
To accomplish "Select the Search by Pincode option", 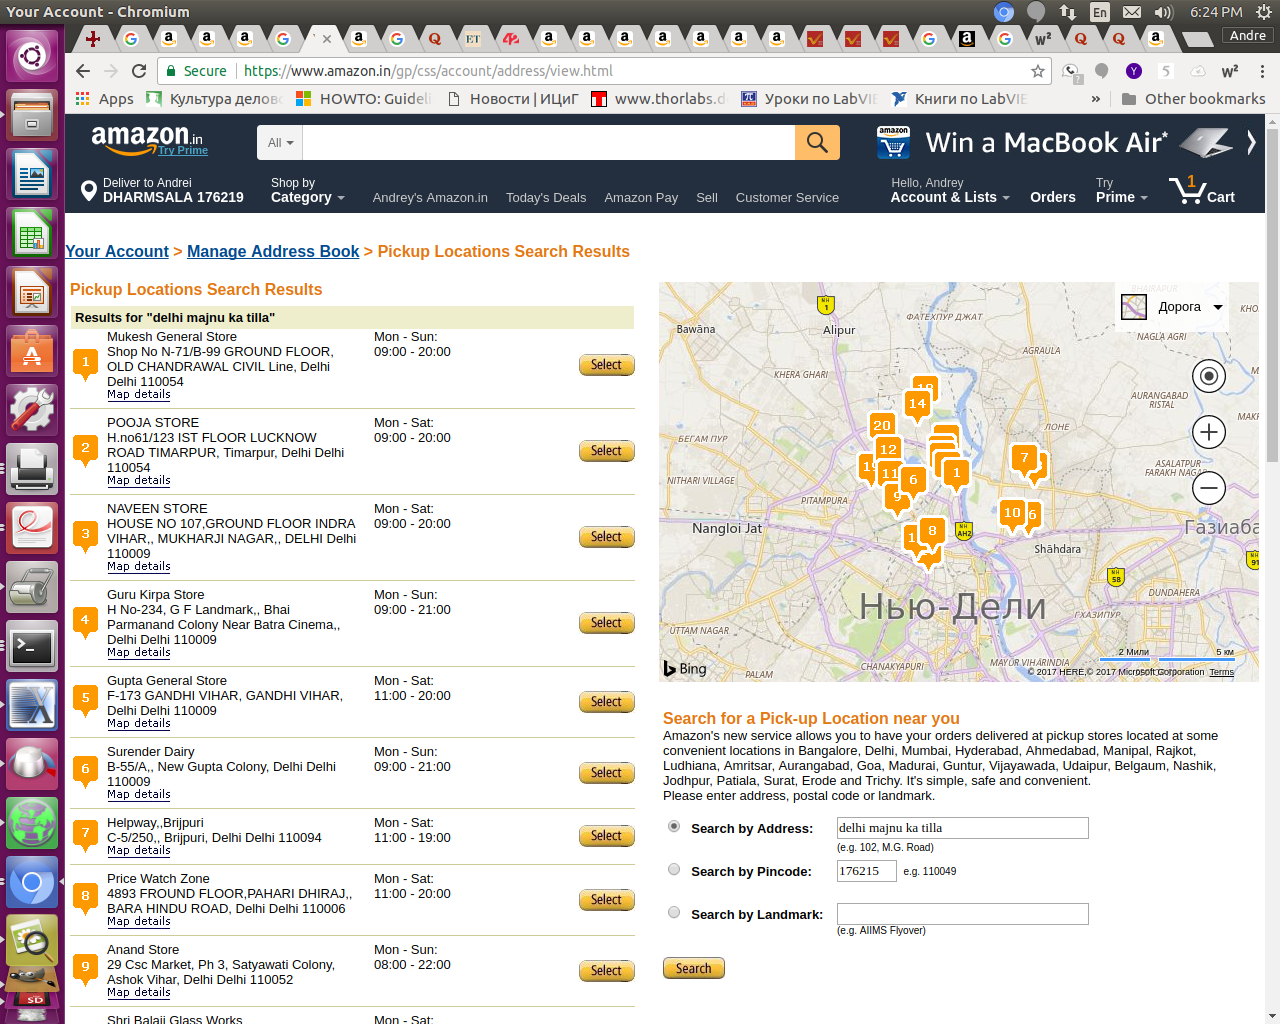I will click(674, 870).
